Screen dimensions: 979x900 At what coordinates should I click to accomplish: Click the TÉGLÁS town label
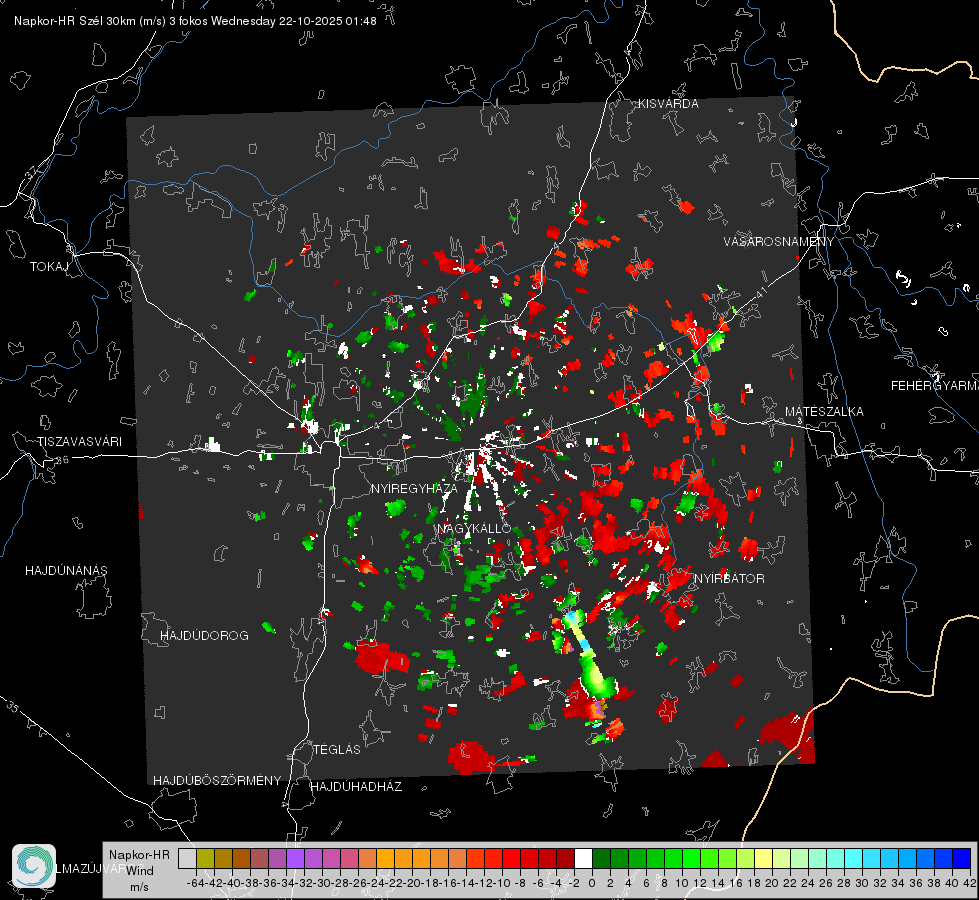click(x=337, y=749)
